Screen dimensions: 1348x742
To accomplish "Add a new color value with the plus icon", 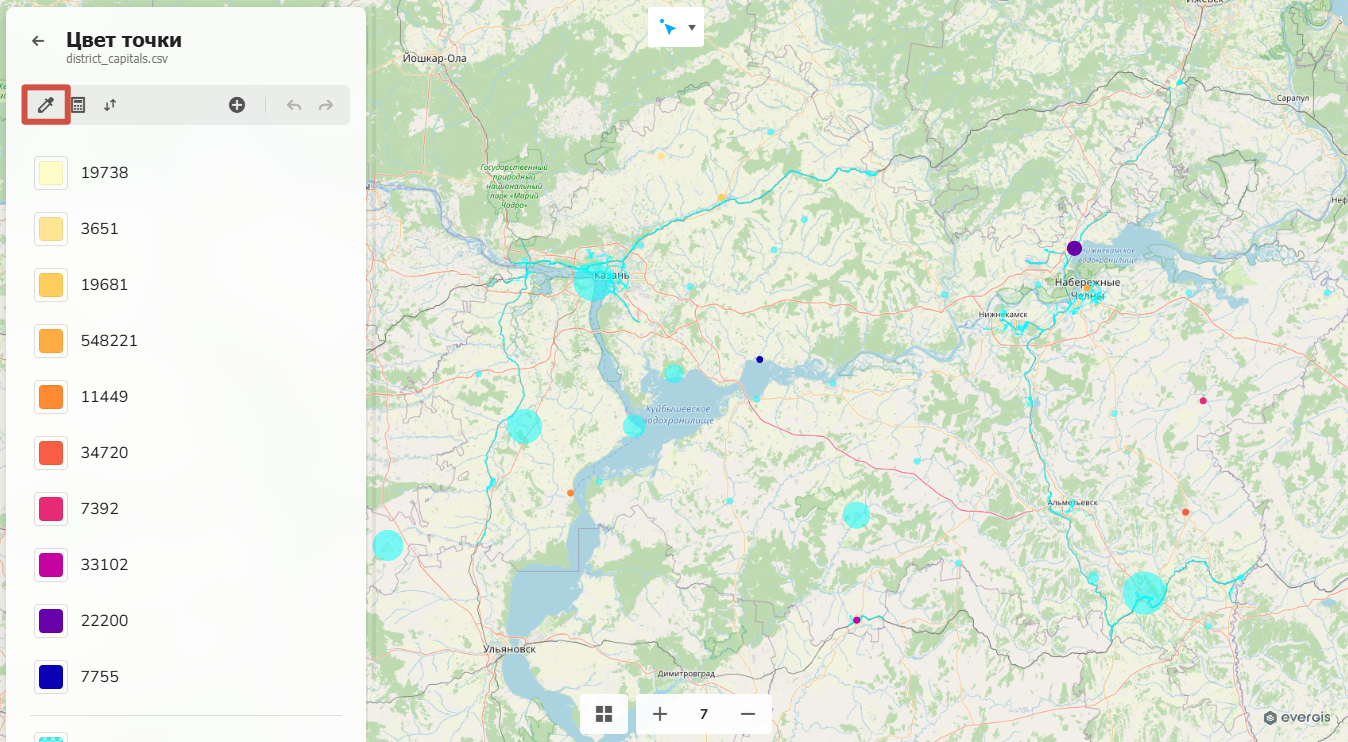I will [237, 105].
